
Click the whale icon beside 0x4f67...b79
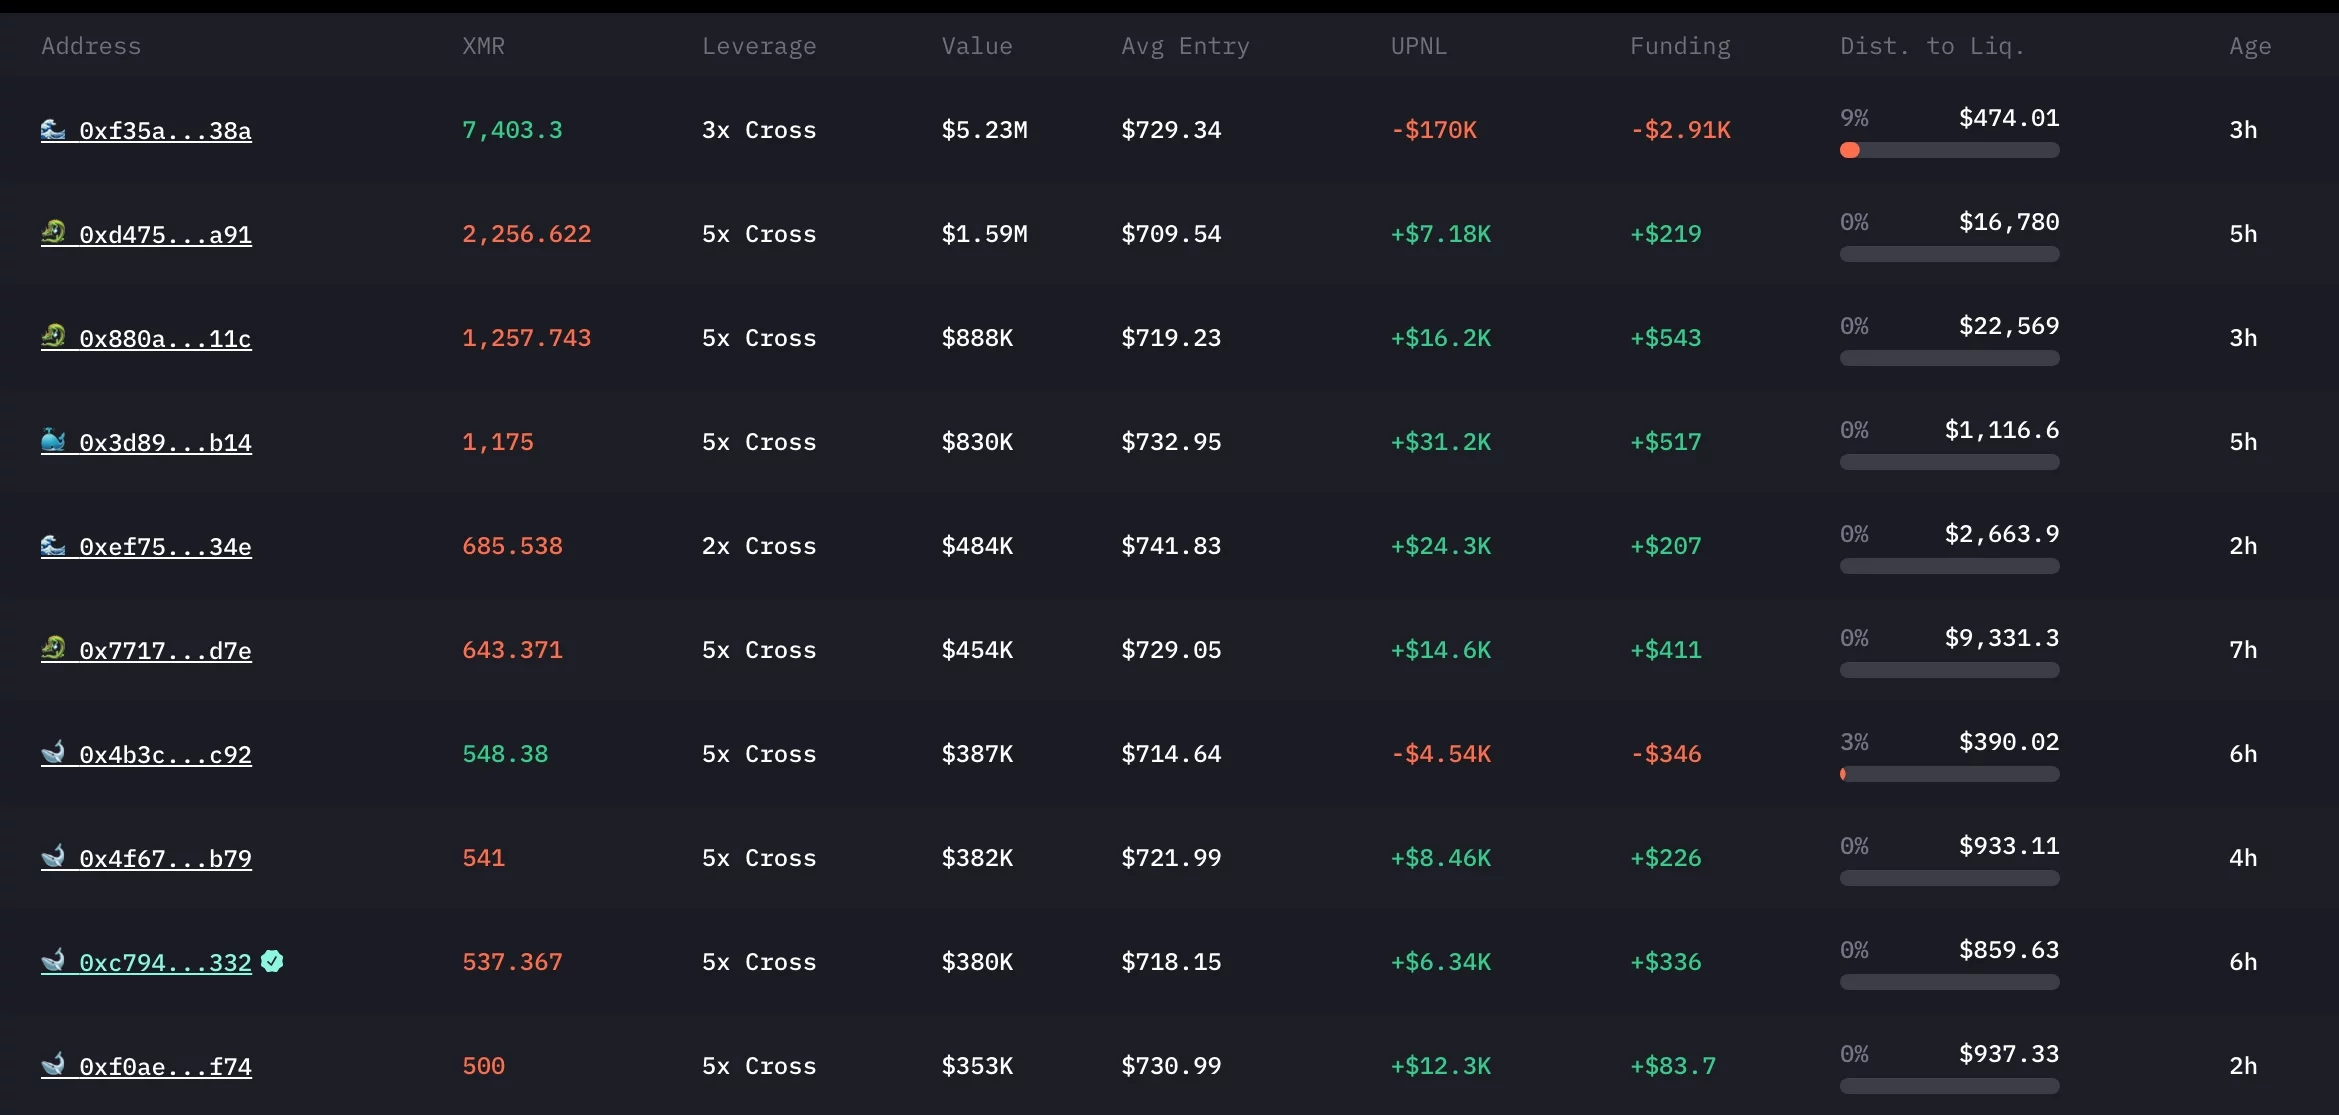[55, 857]
